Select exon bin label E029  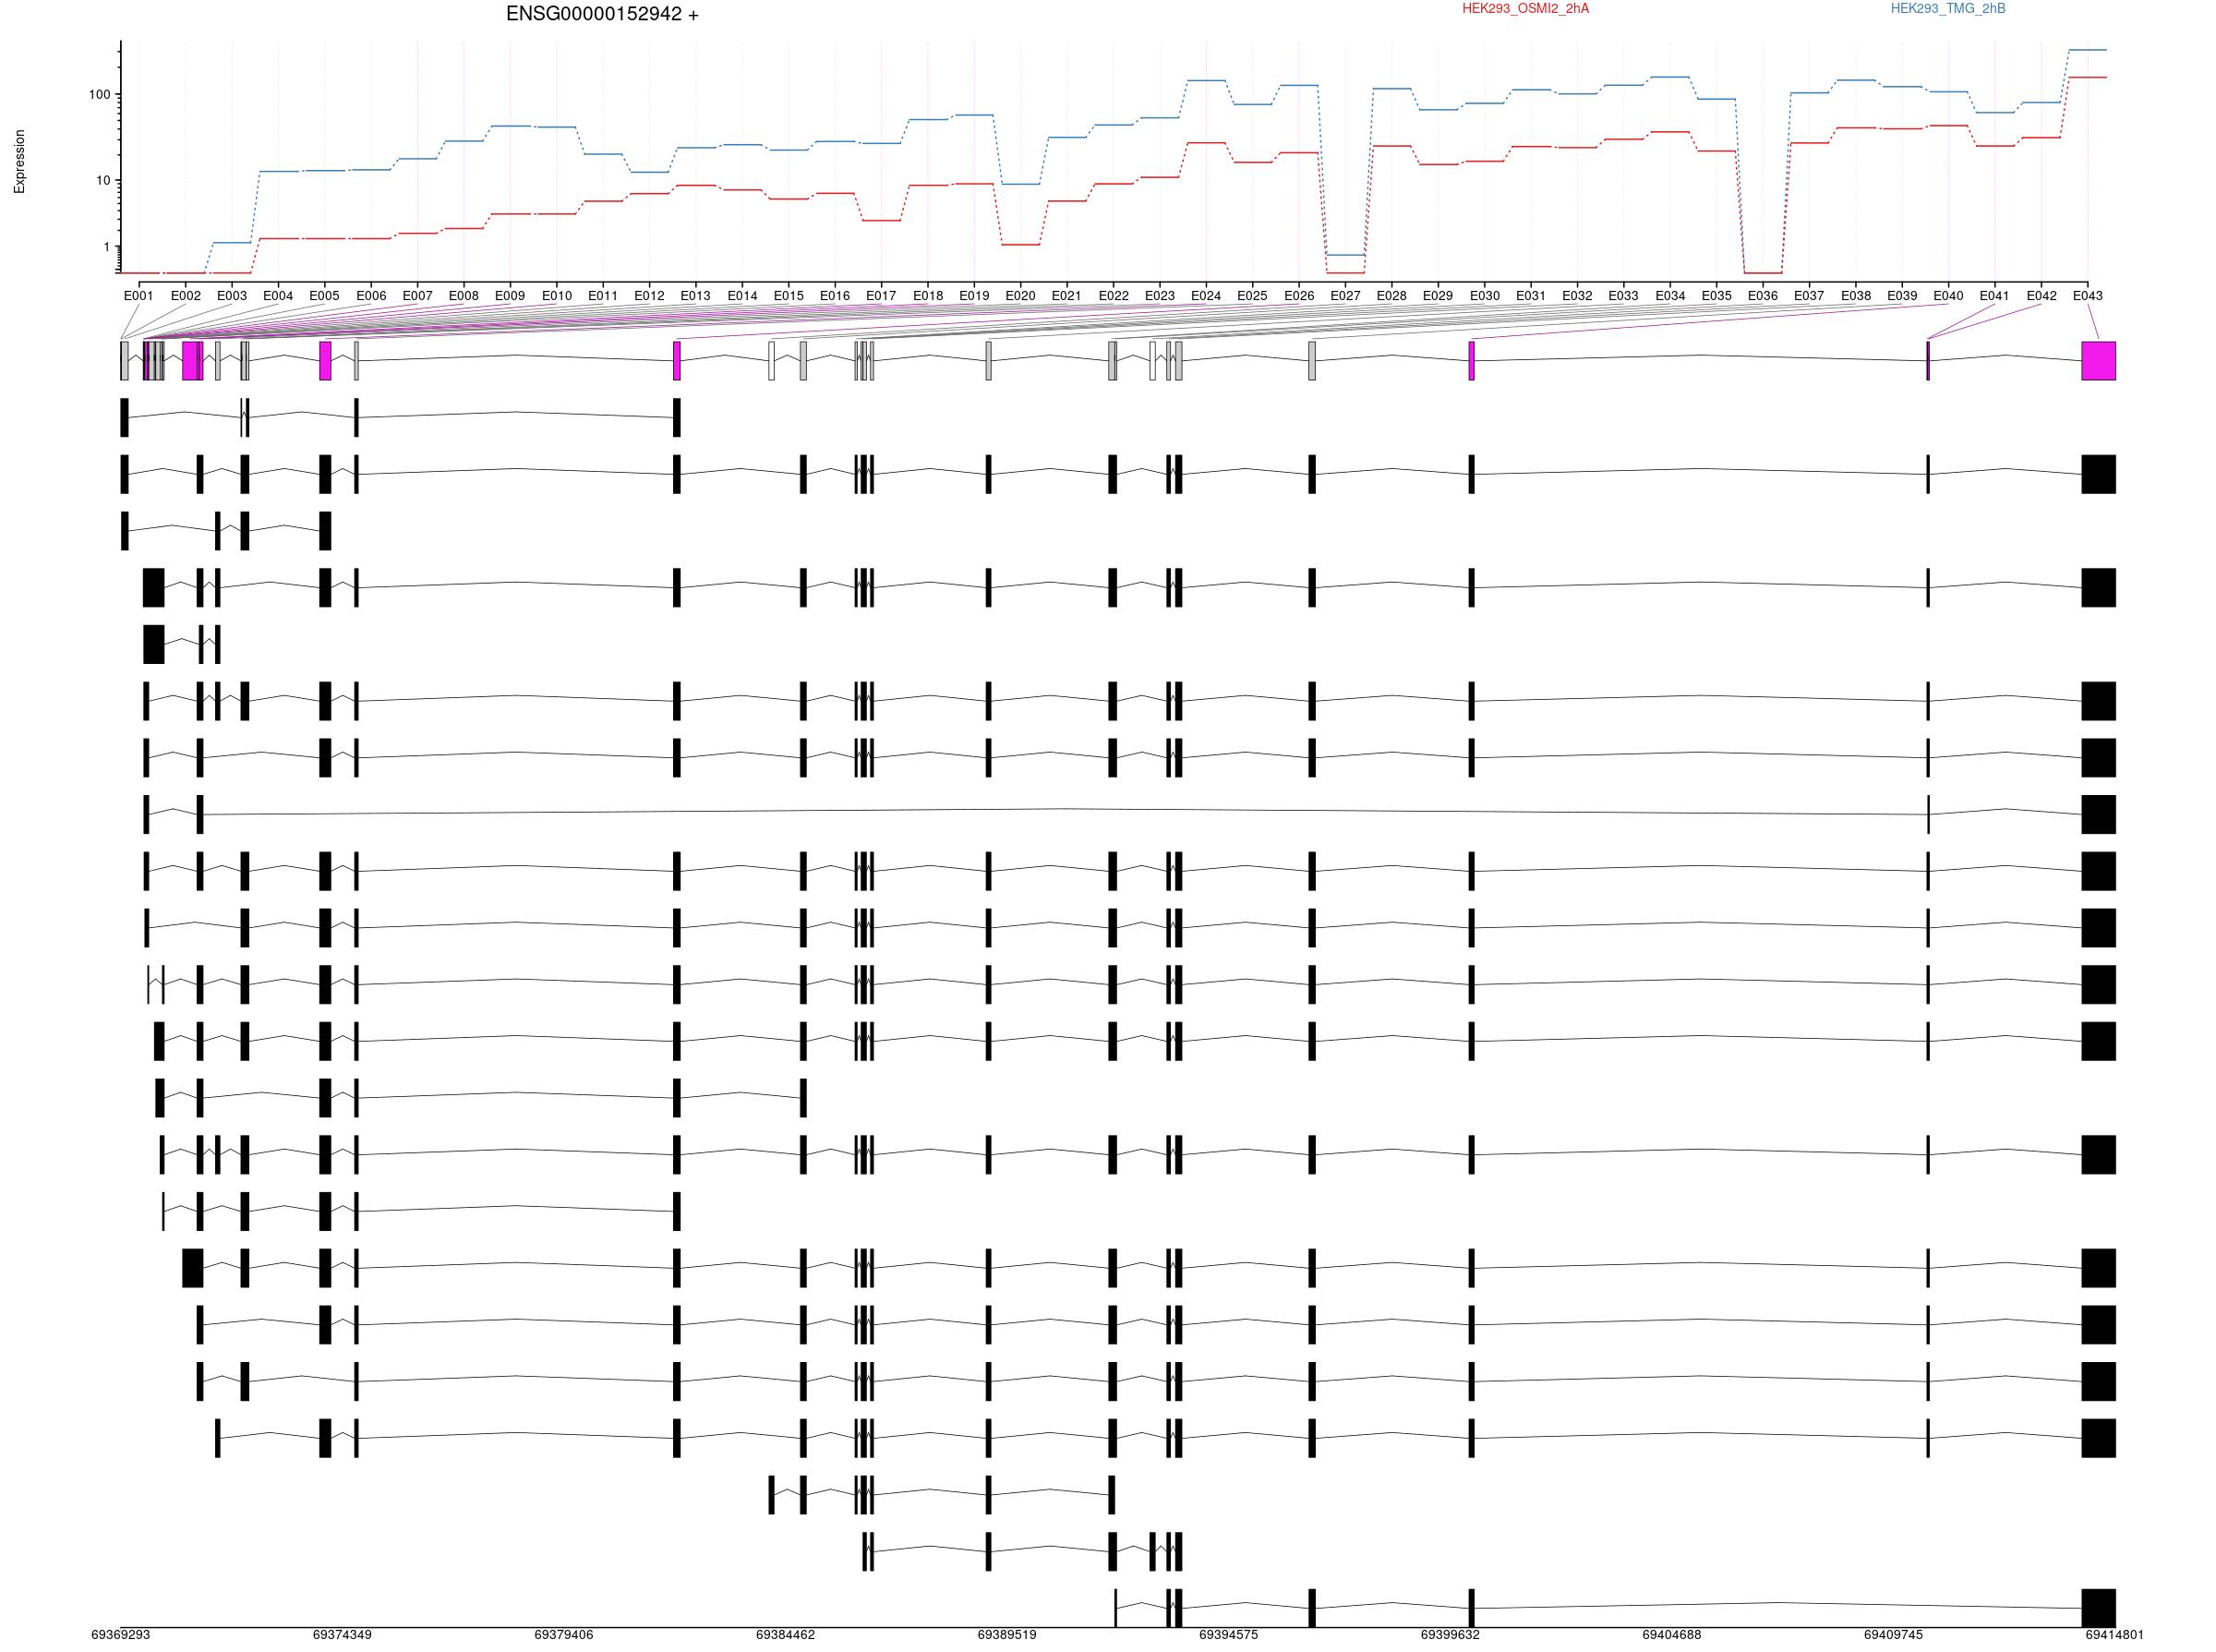coord(1437,296)
